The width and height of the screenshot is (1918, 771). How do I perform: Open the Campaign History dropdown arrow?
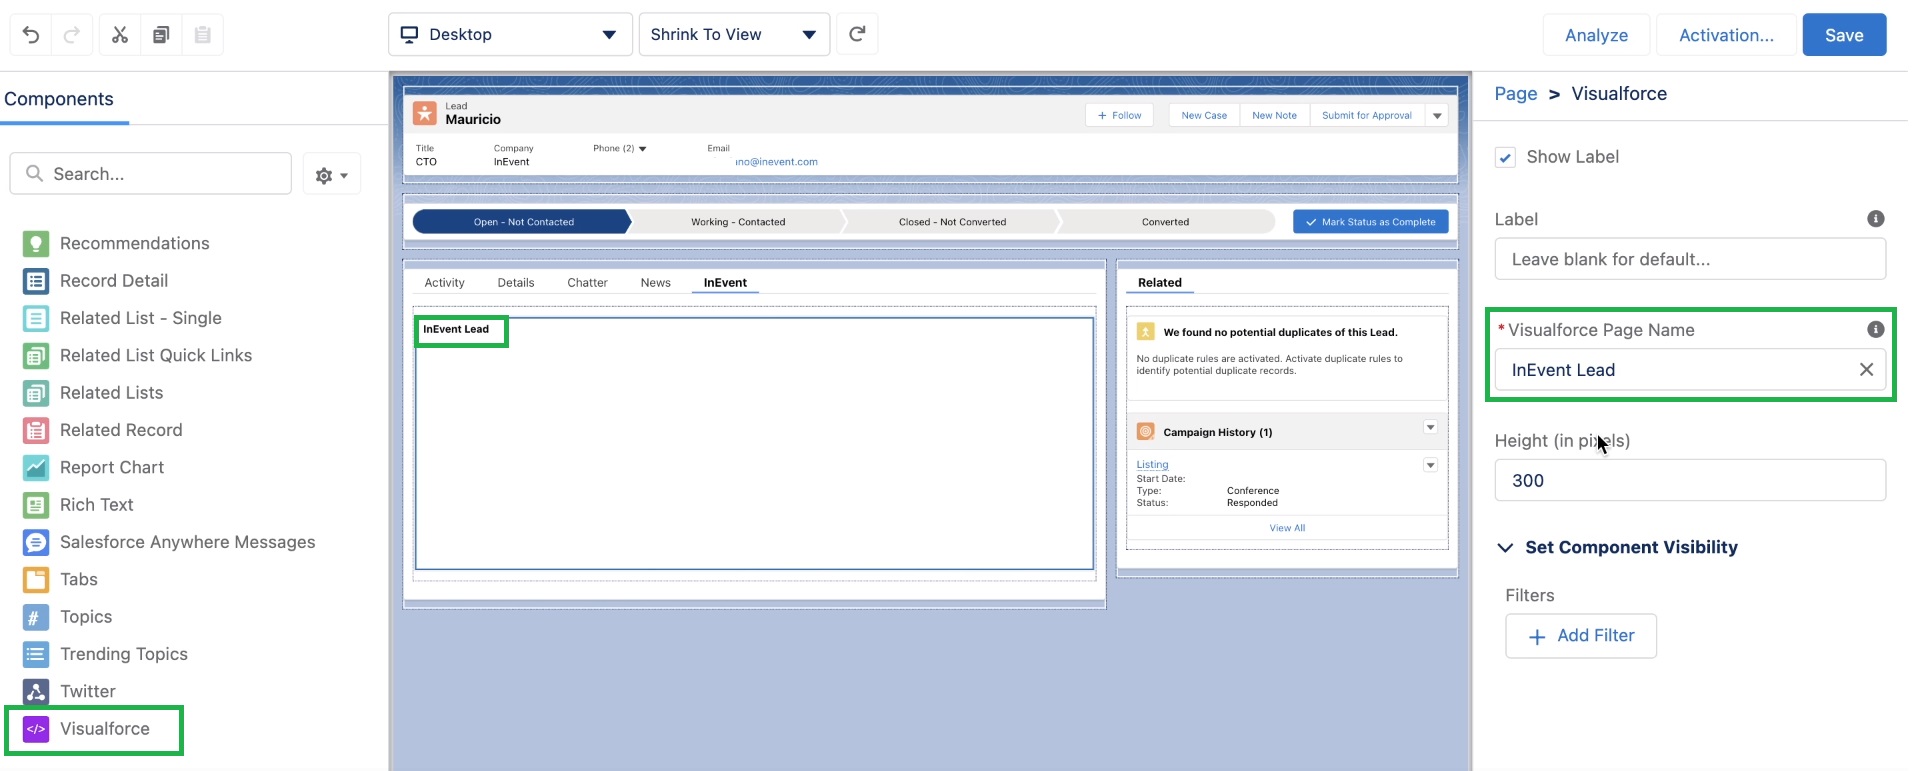click(x=1430, y=427)
